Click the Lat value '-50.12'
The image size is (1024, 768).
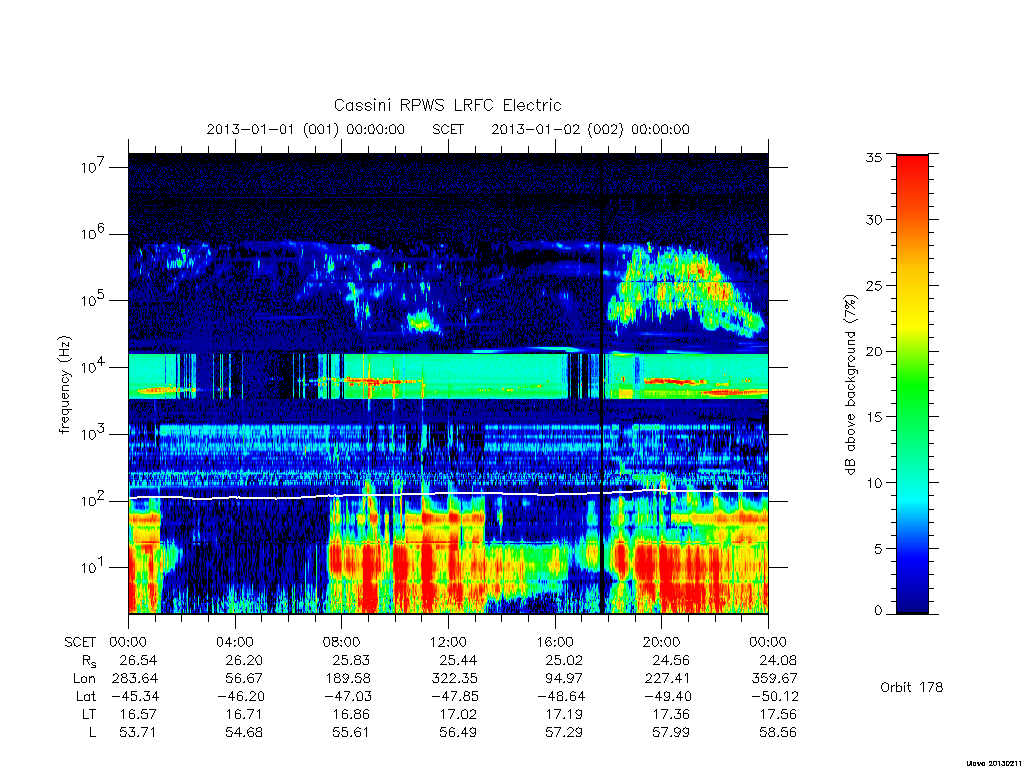click(775, 696)
